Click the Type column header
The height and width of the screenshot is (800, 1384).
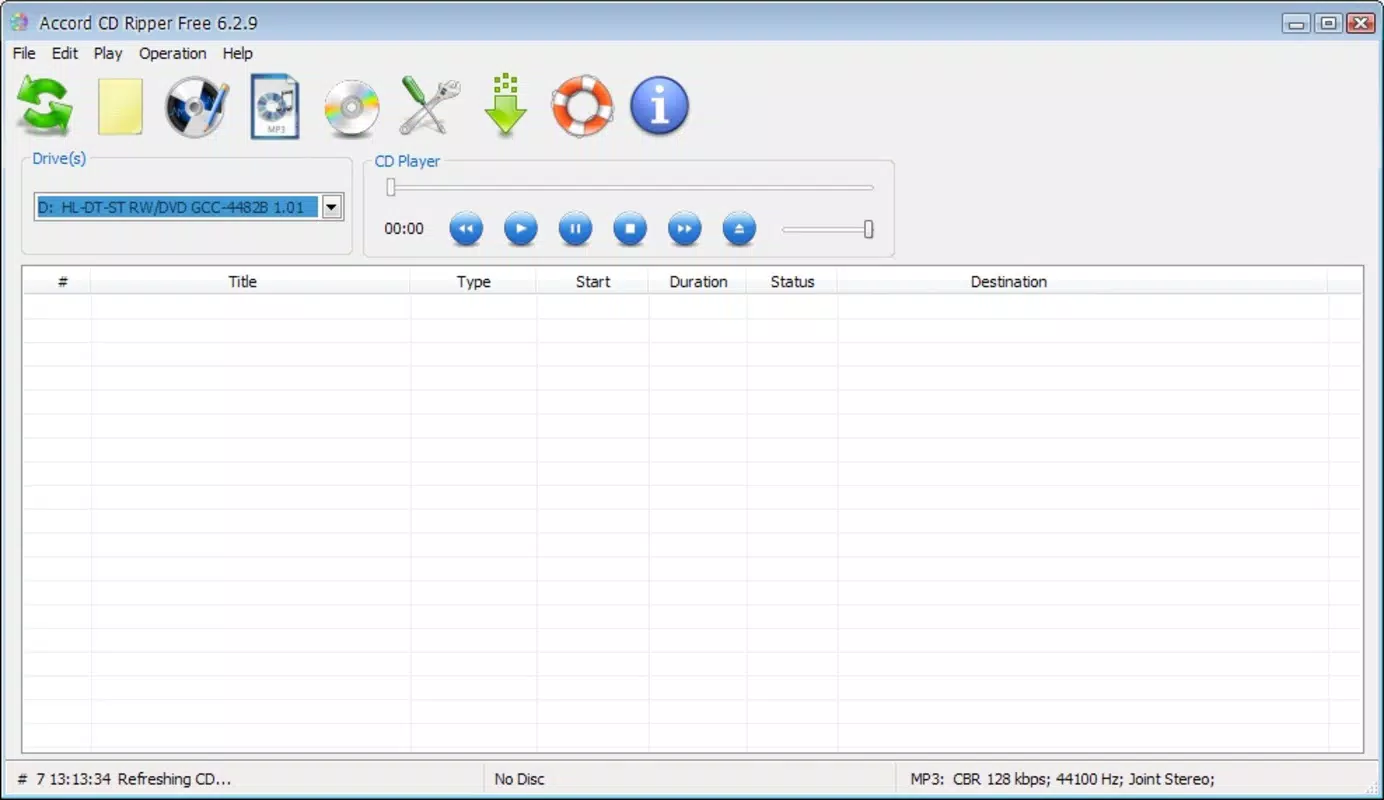click(x=474, y=282)
